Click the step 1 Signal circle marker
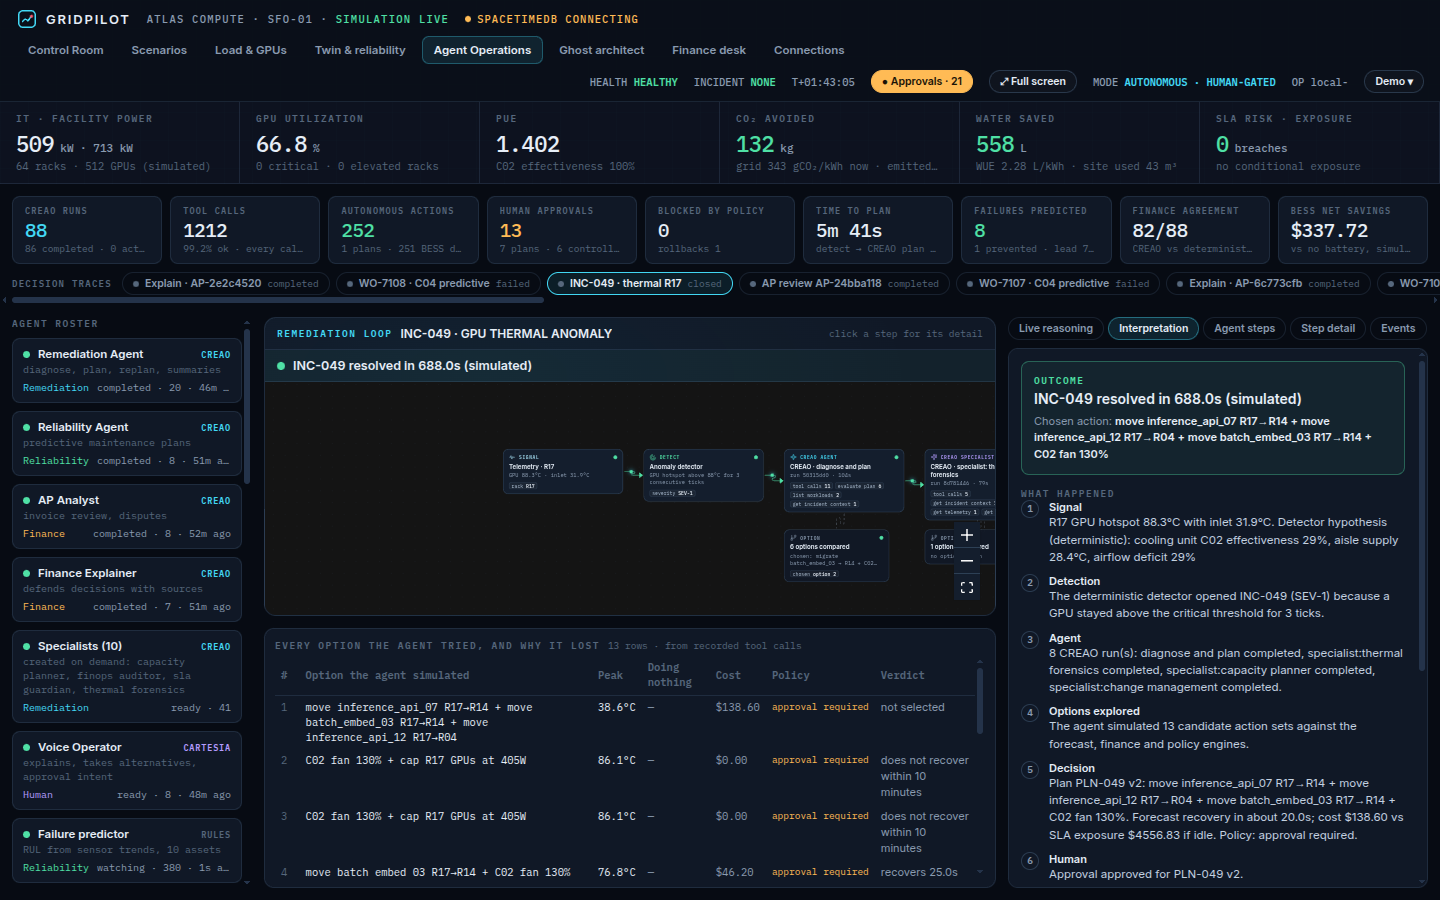Screen dimensions: 1440x900 click(1030, 509)
